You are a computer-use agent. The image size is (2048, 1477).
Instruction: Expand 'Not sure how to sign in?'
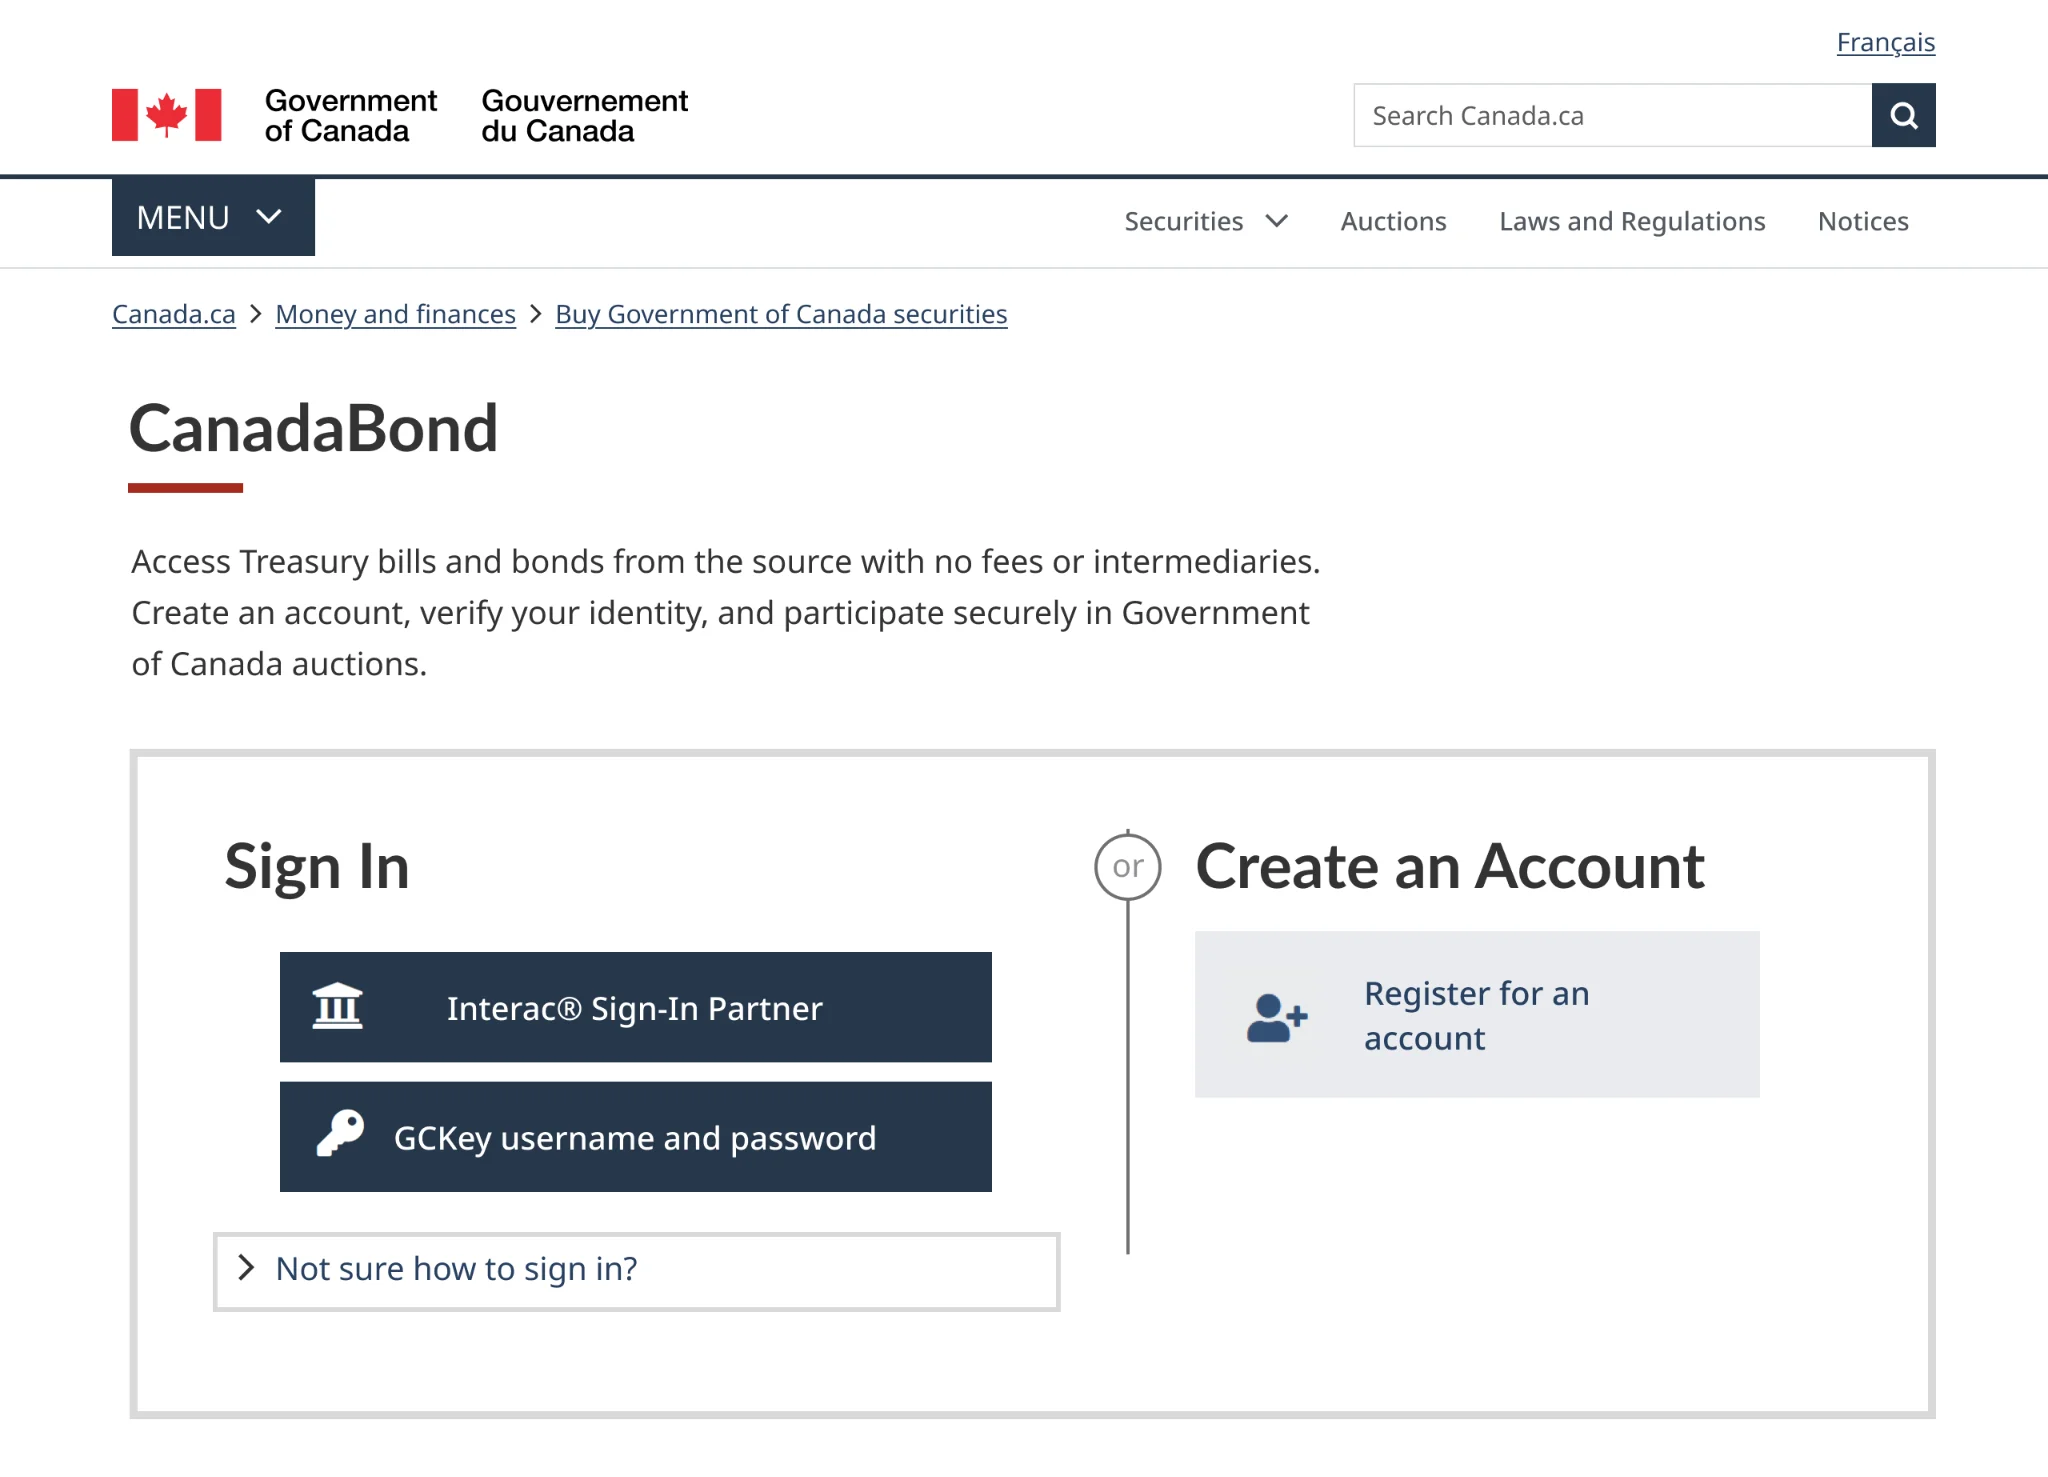pyautogui.click(x=455, y=1269)
